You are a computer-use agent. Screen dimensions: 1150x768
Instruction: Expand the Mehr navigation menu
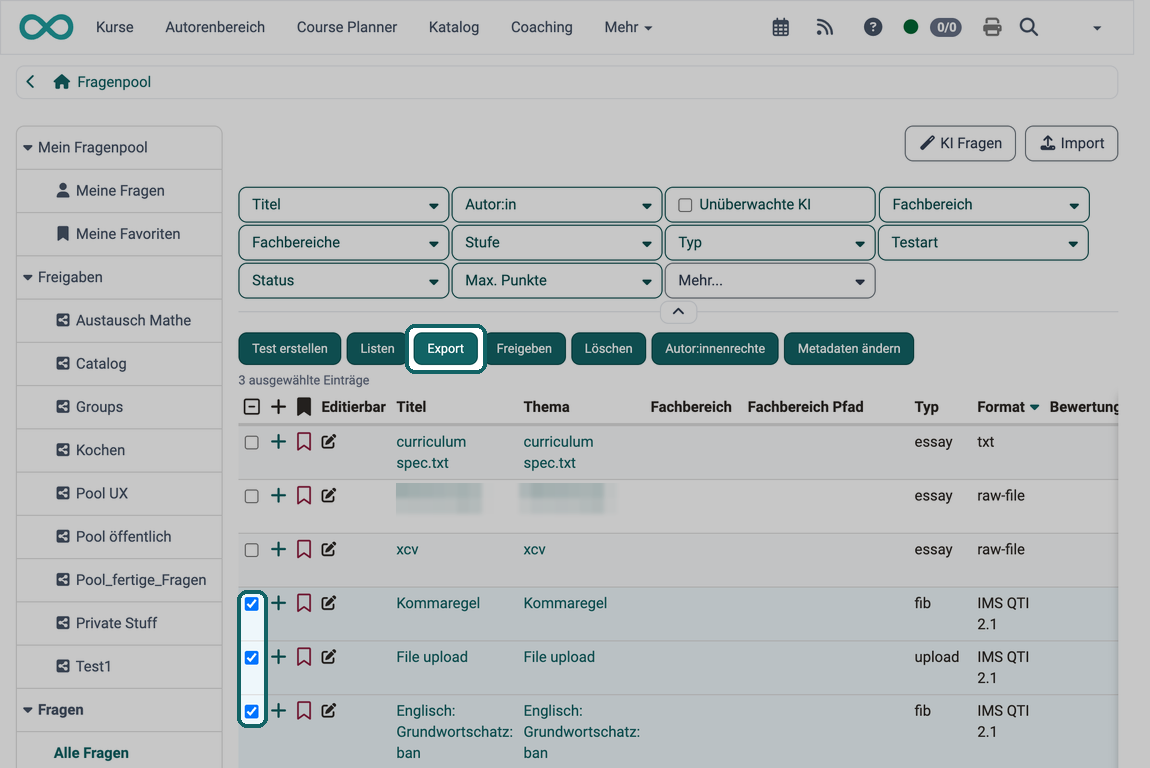tap(628, 27)
